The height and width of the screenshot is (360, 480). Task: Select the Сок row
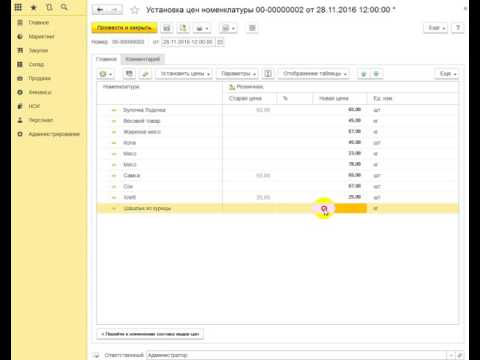(278, 187)
